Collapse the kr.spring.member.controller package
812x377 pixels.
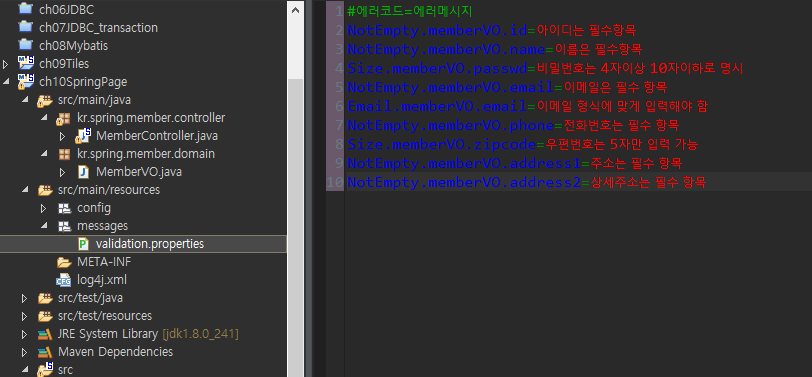(44, 118)
